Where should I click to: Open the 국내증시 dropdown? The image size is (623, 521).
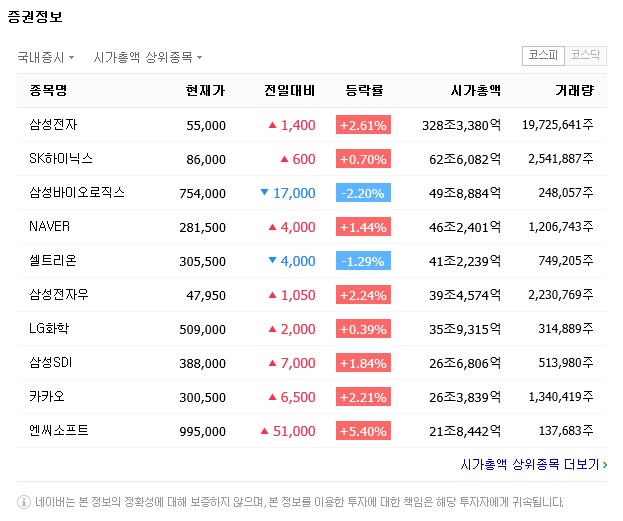point(46,58)
